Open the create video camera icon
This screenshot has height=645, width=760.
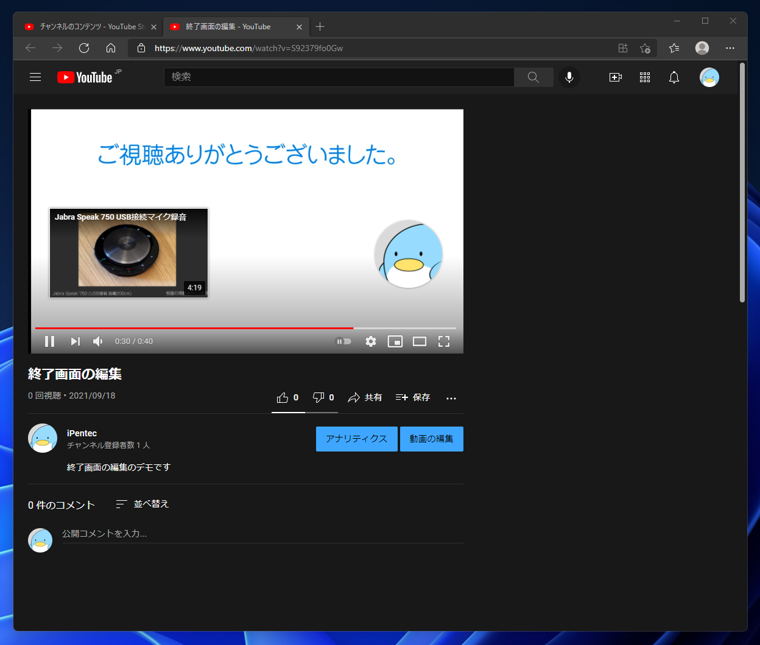tap(615, 78)
